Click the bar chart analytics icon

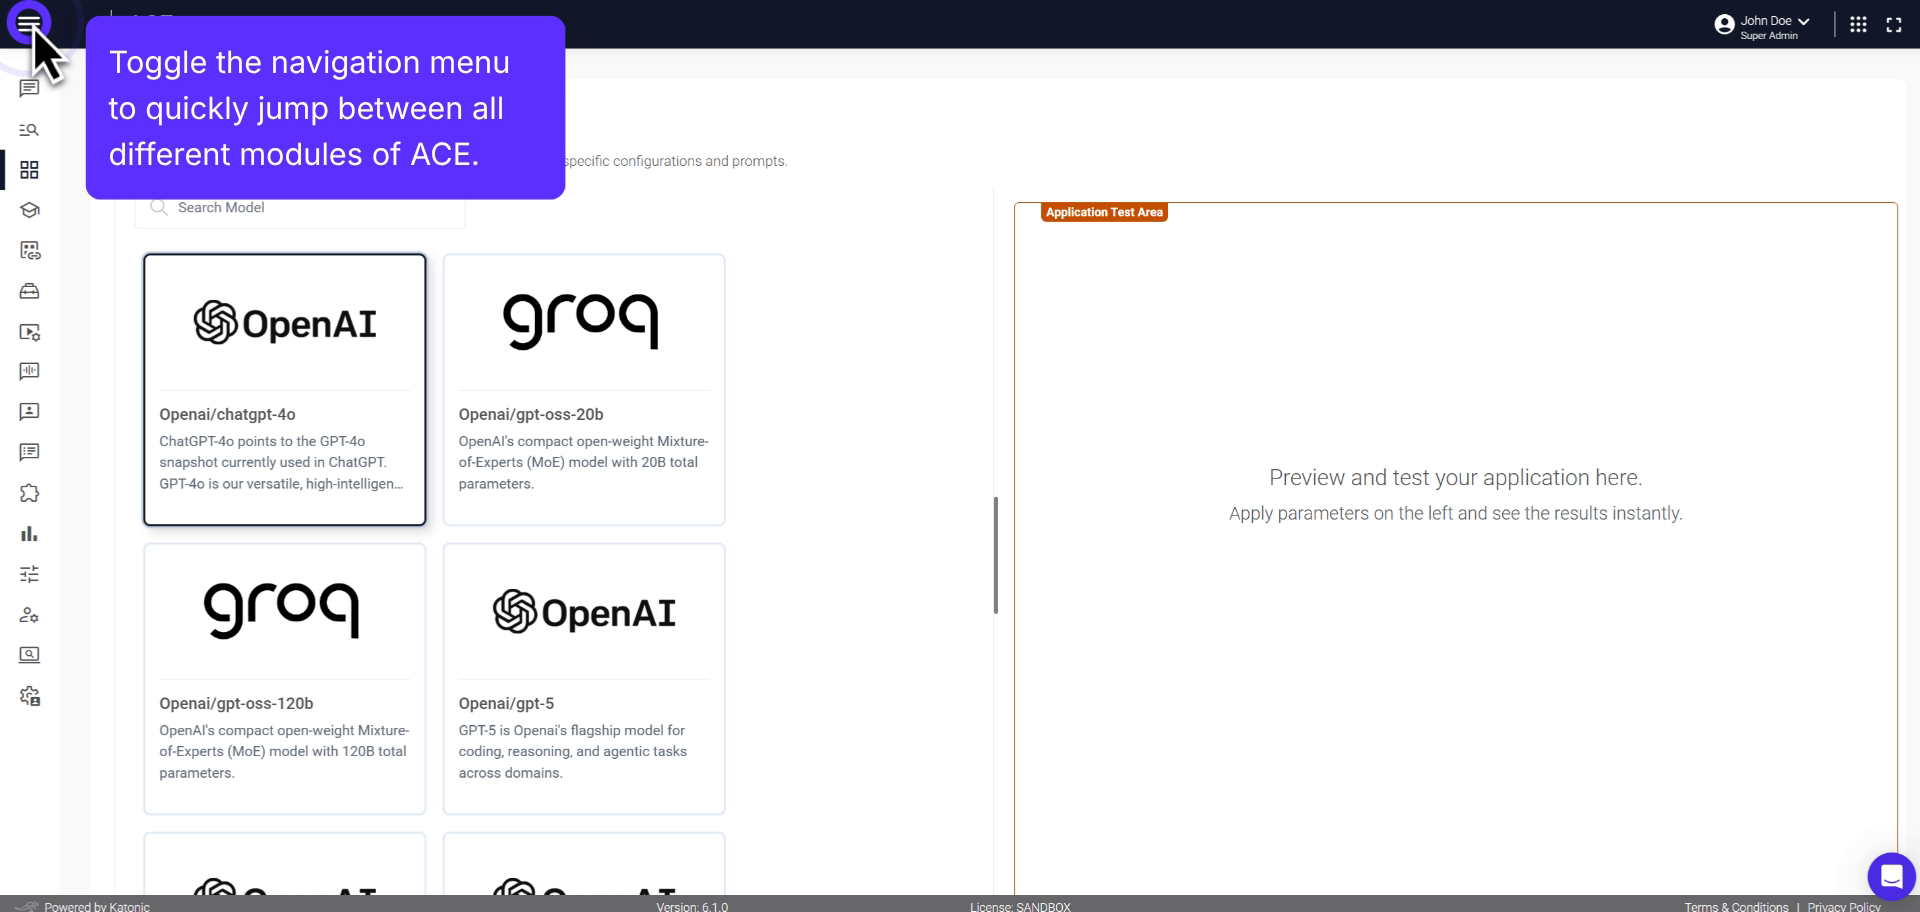point(29,533)
